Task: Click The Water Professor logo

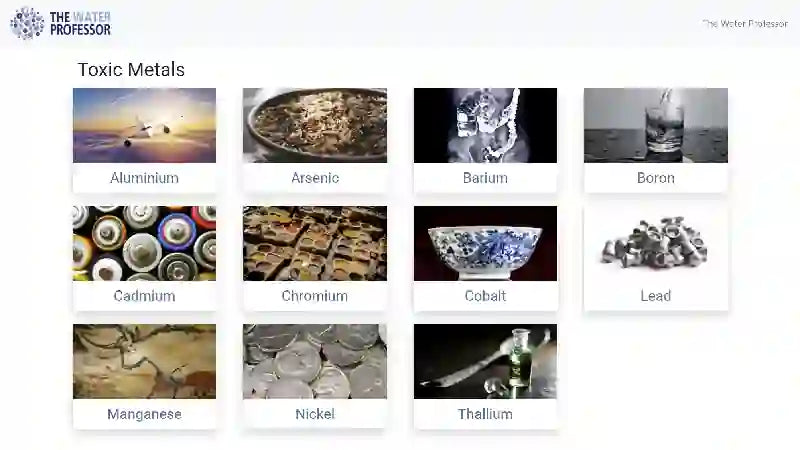Action: [60, 23]
